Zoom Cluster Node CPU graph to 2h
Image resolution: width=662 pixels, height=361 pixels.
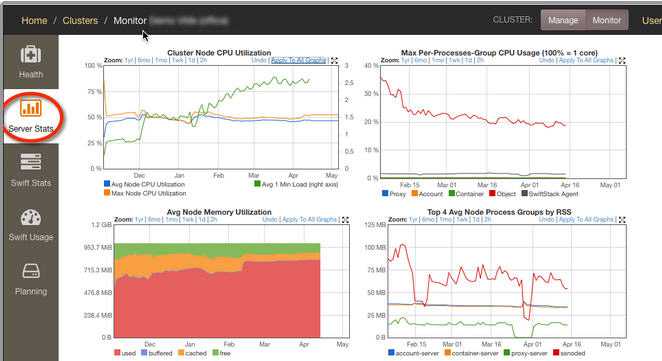[203, 60]
